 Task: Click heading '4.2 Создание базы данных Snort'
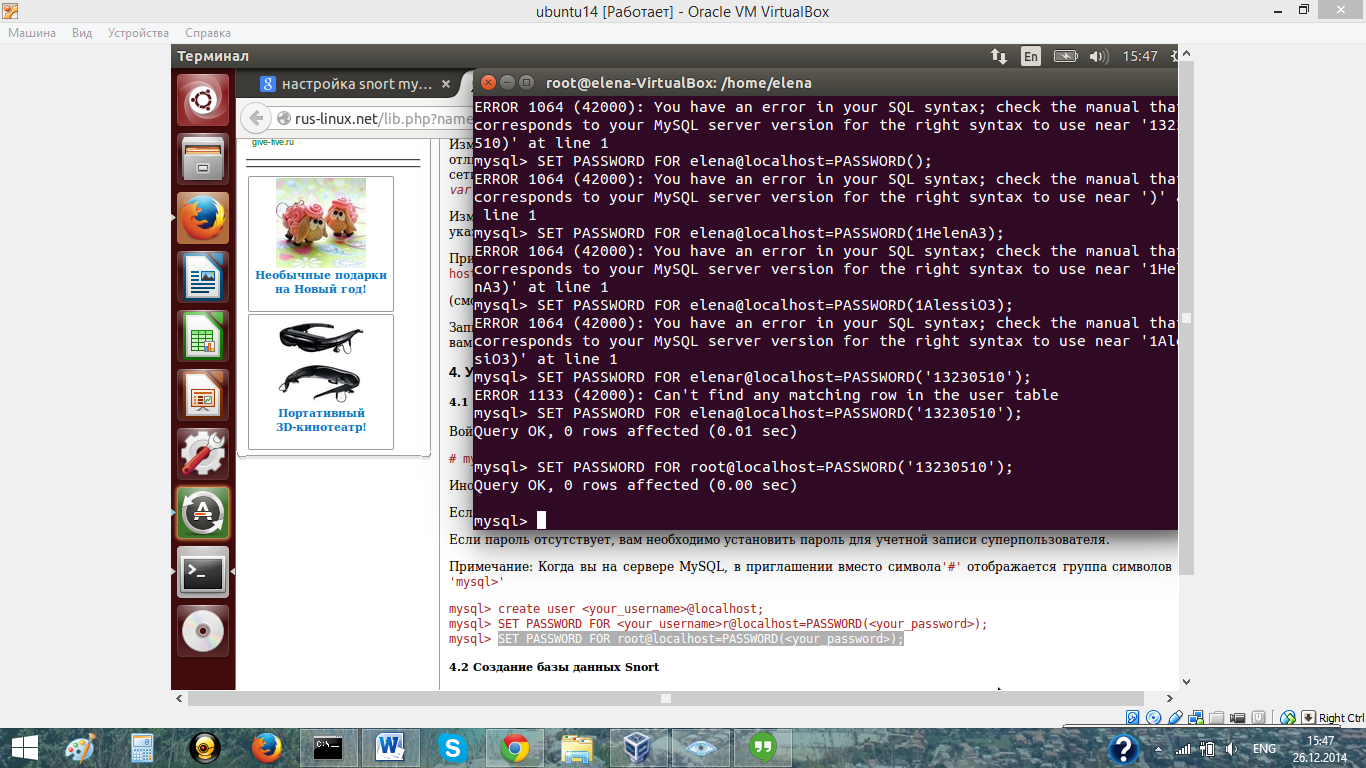tap(554, 667)
